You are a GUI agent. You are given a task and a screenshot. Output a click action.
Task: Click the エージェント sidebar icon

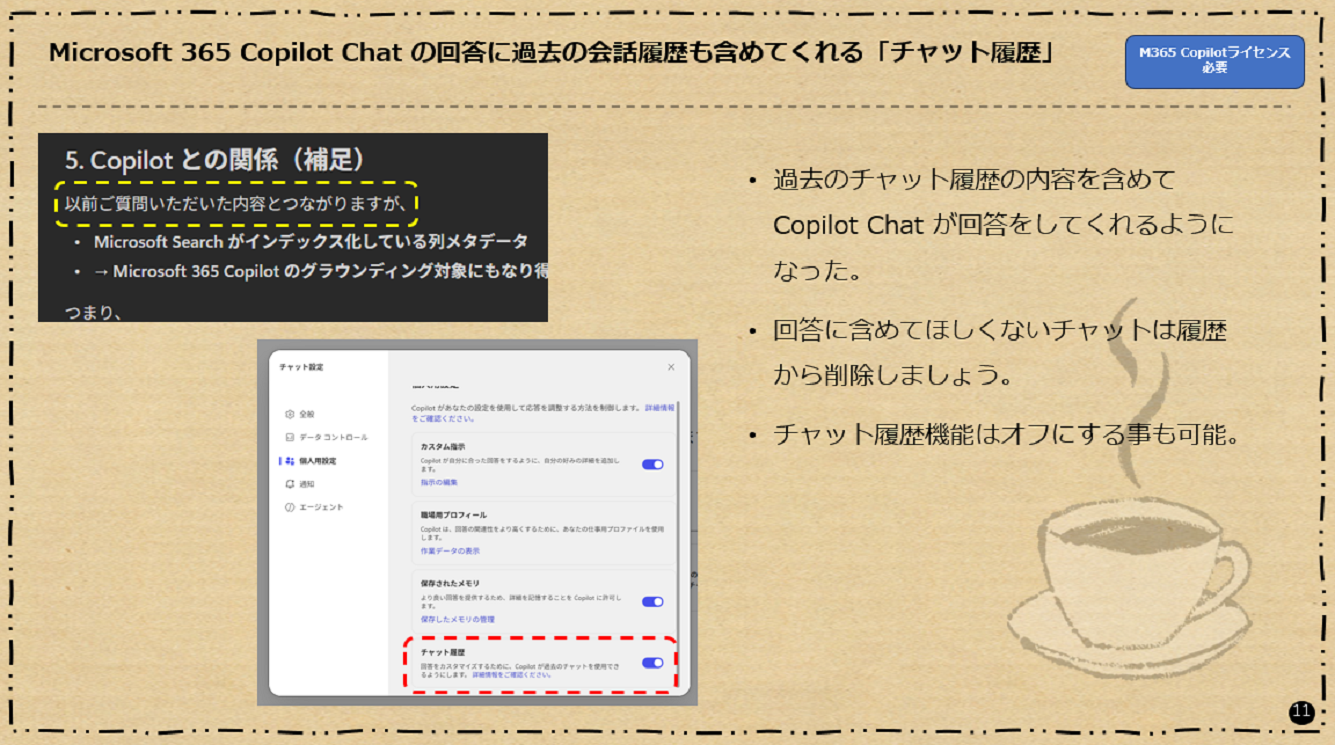pyautogui.click(x=289, y=504)
